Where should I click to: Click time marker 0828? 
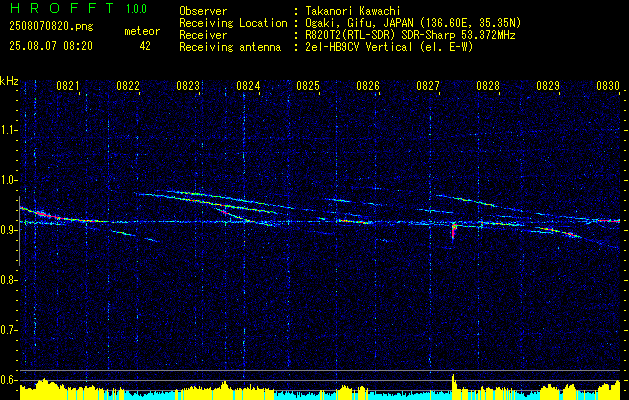488,86
